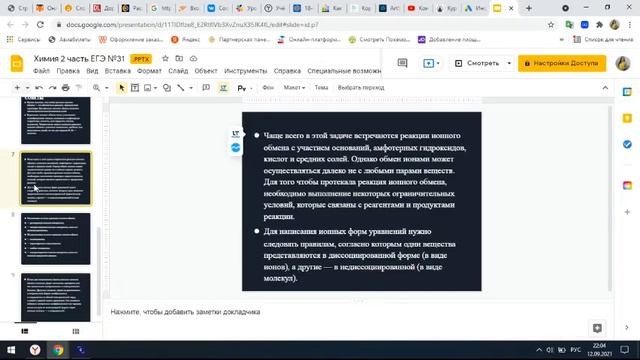The image size is (640, 360).
Task: Open the zoom level dropdown arrow
Action: tap(107, 88)
